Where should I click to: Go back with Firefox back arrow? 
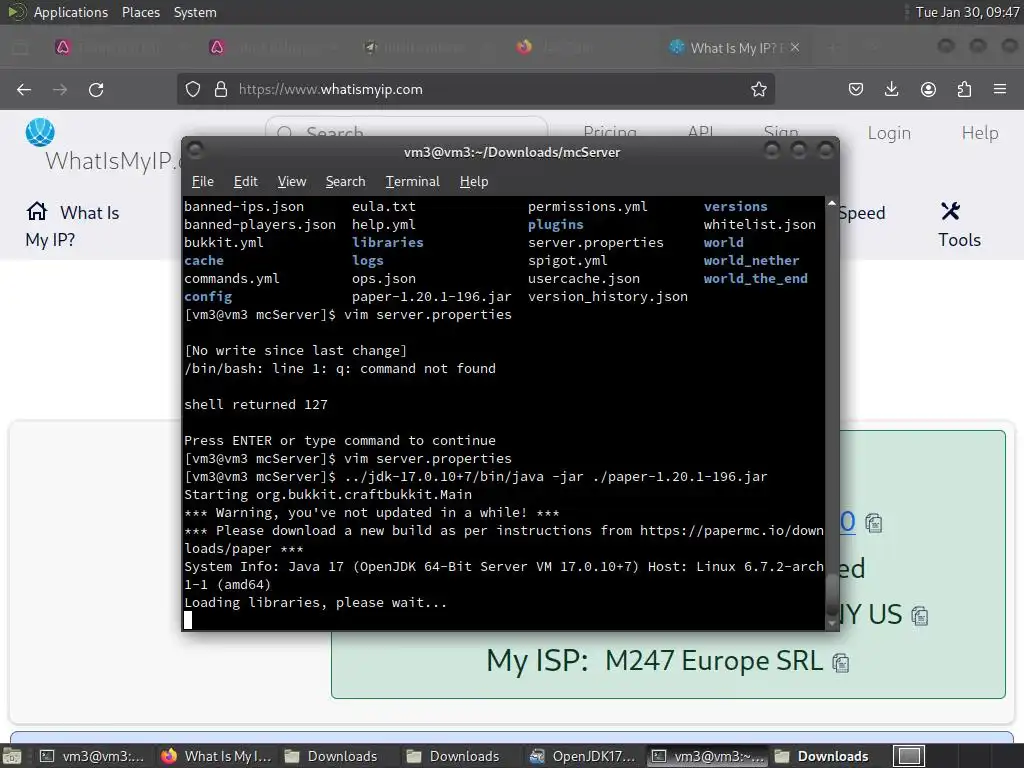click(x=24, y=89)
